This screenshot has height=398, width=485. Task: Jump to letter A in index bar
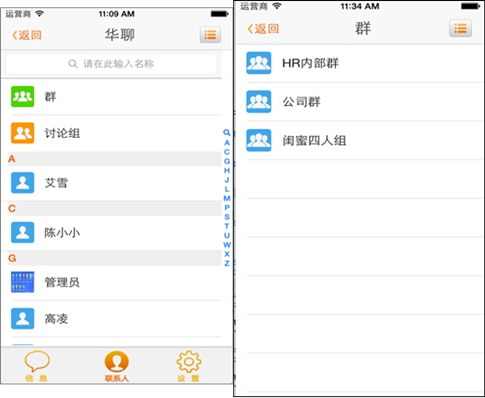coord(227,143)
